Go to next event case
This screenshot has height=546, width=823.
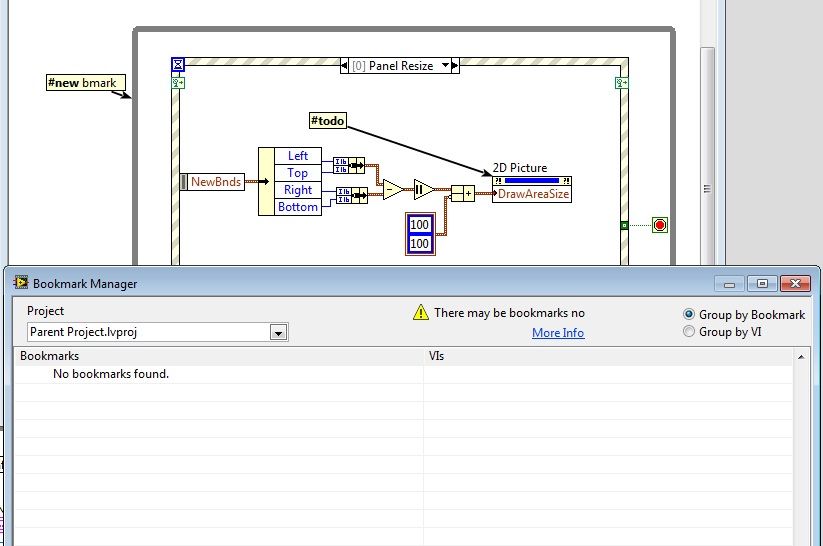(455, 66)
